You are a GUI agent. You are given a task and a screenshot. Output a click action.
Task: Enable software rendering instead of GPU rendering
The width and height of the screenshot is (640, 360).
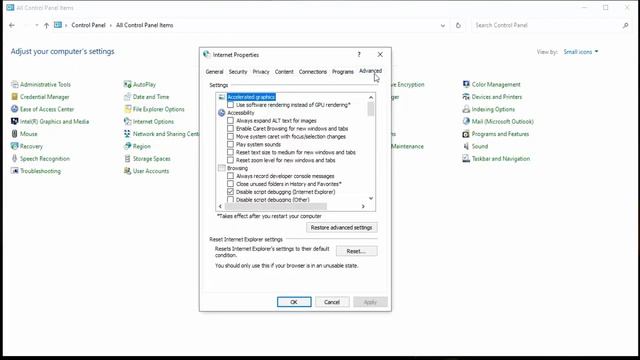pyautogui.click(x=231, y=105)
